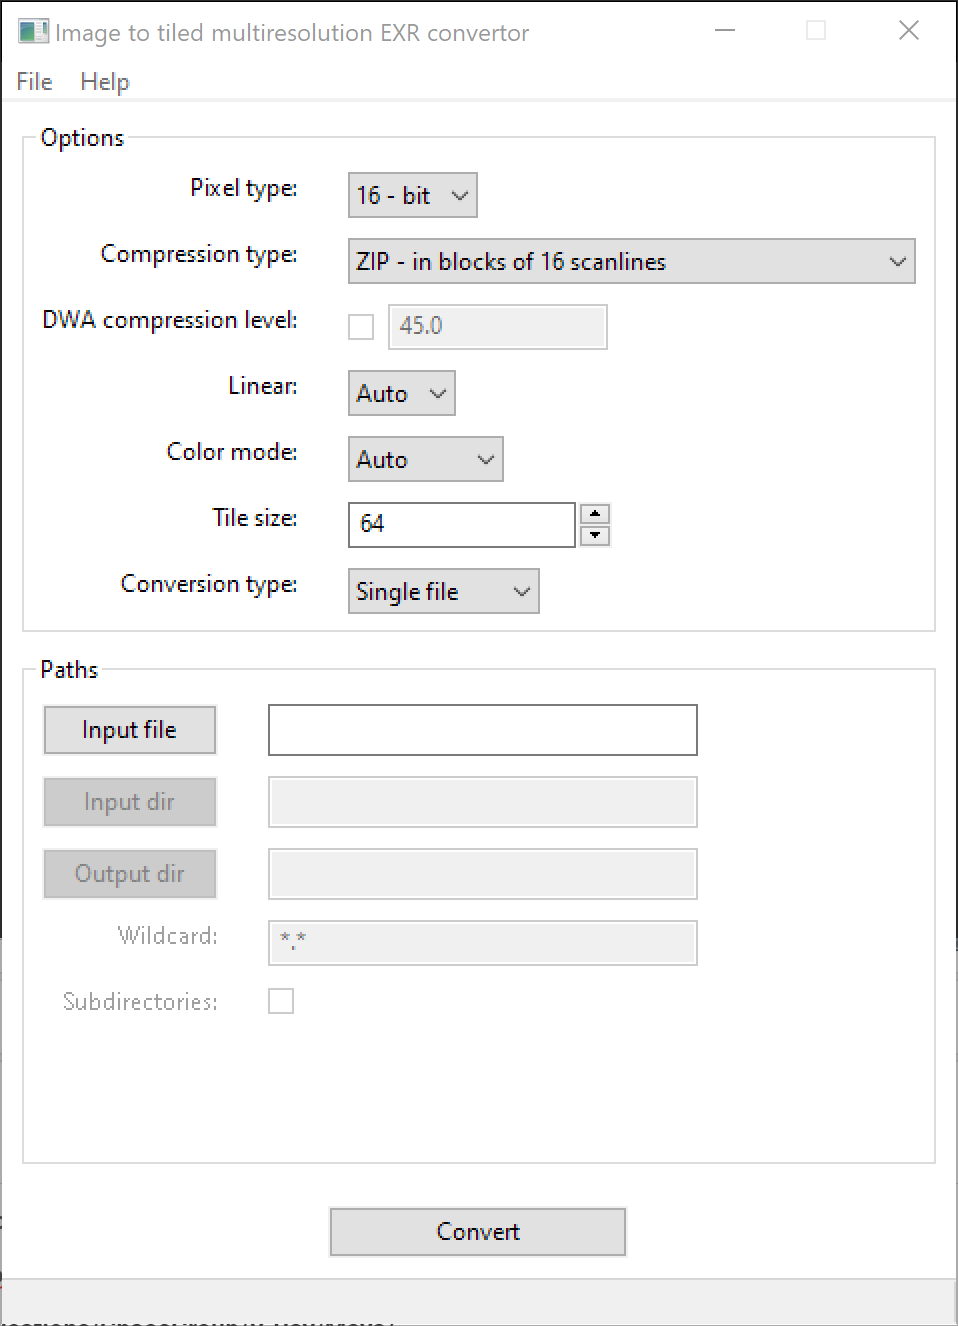Increase tile size with the up arrow
Image resolution: width=958 pixels, height=1326 pixels.
coord(595,514)
